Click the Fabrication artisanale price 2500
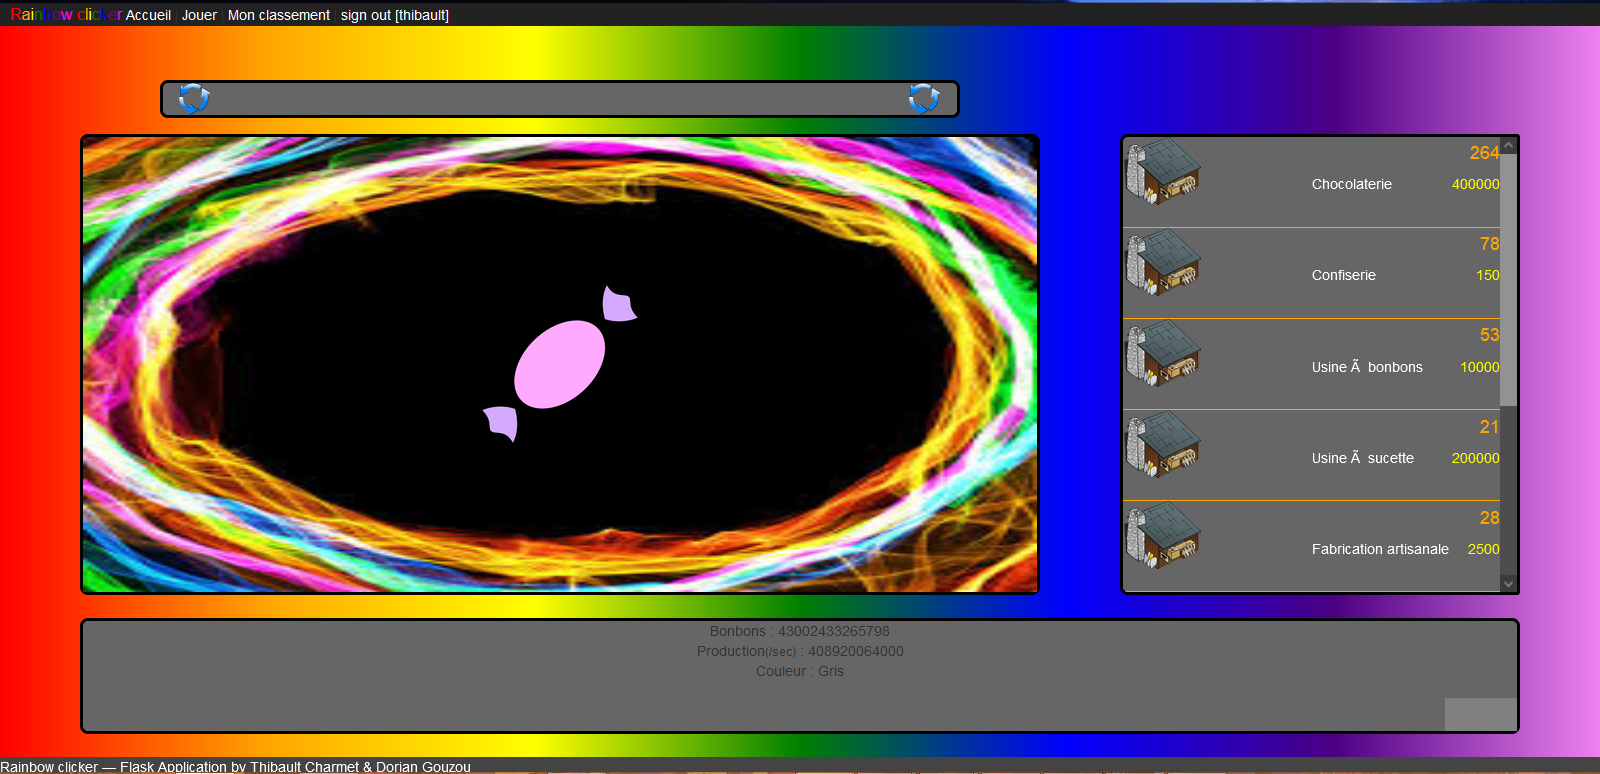 1484,549
